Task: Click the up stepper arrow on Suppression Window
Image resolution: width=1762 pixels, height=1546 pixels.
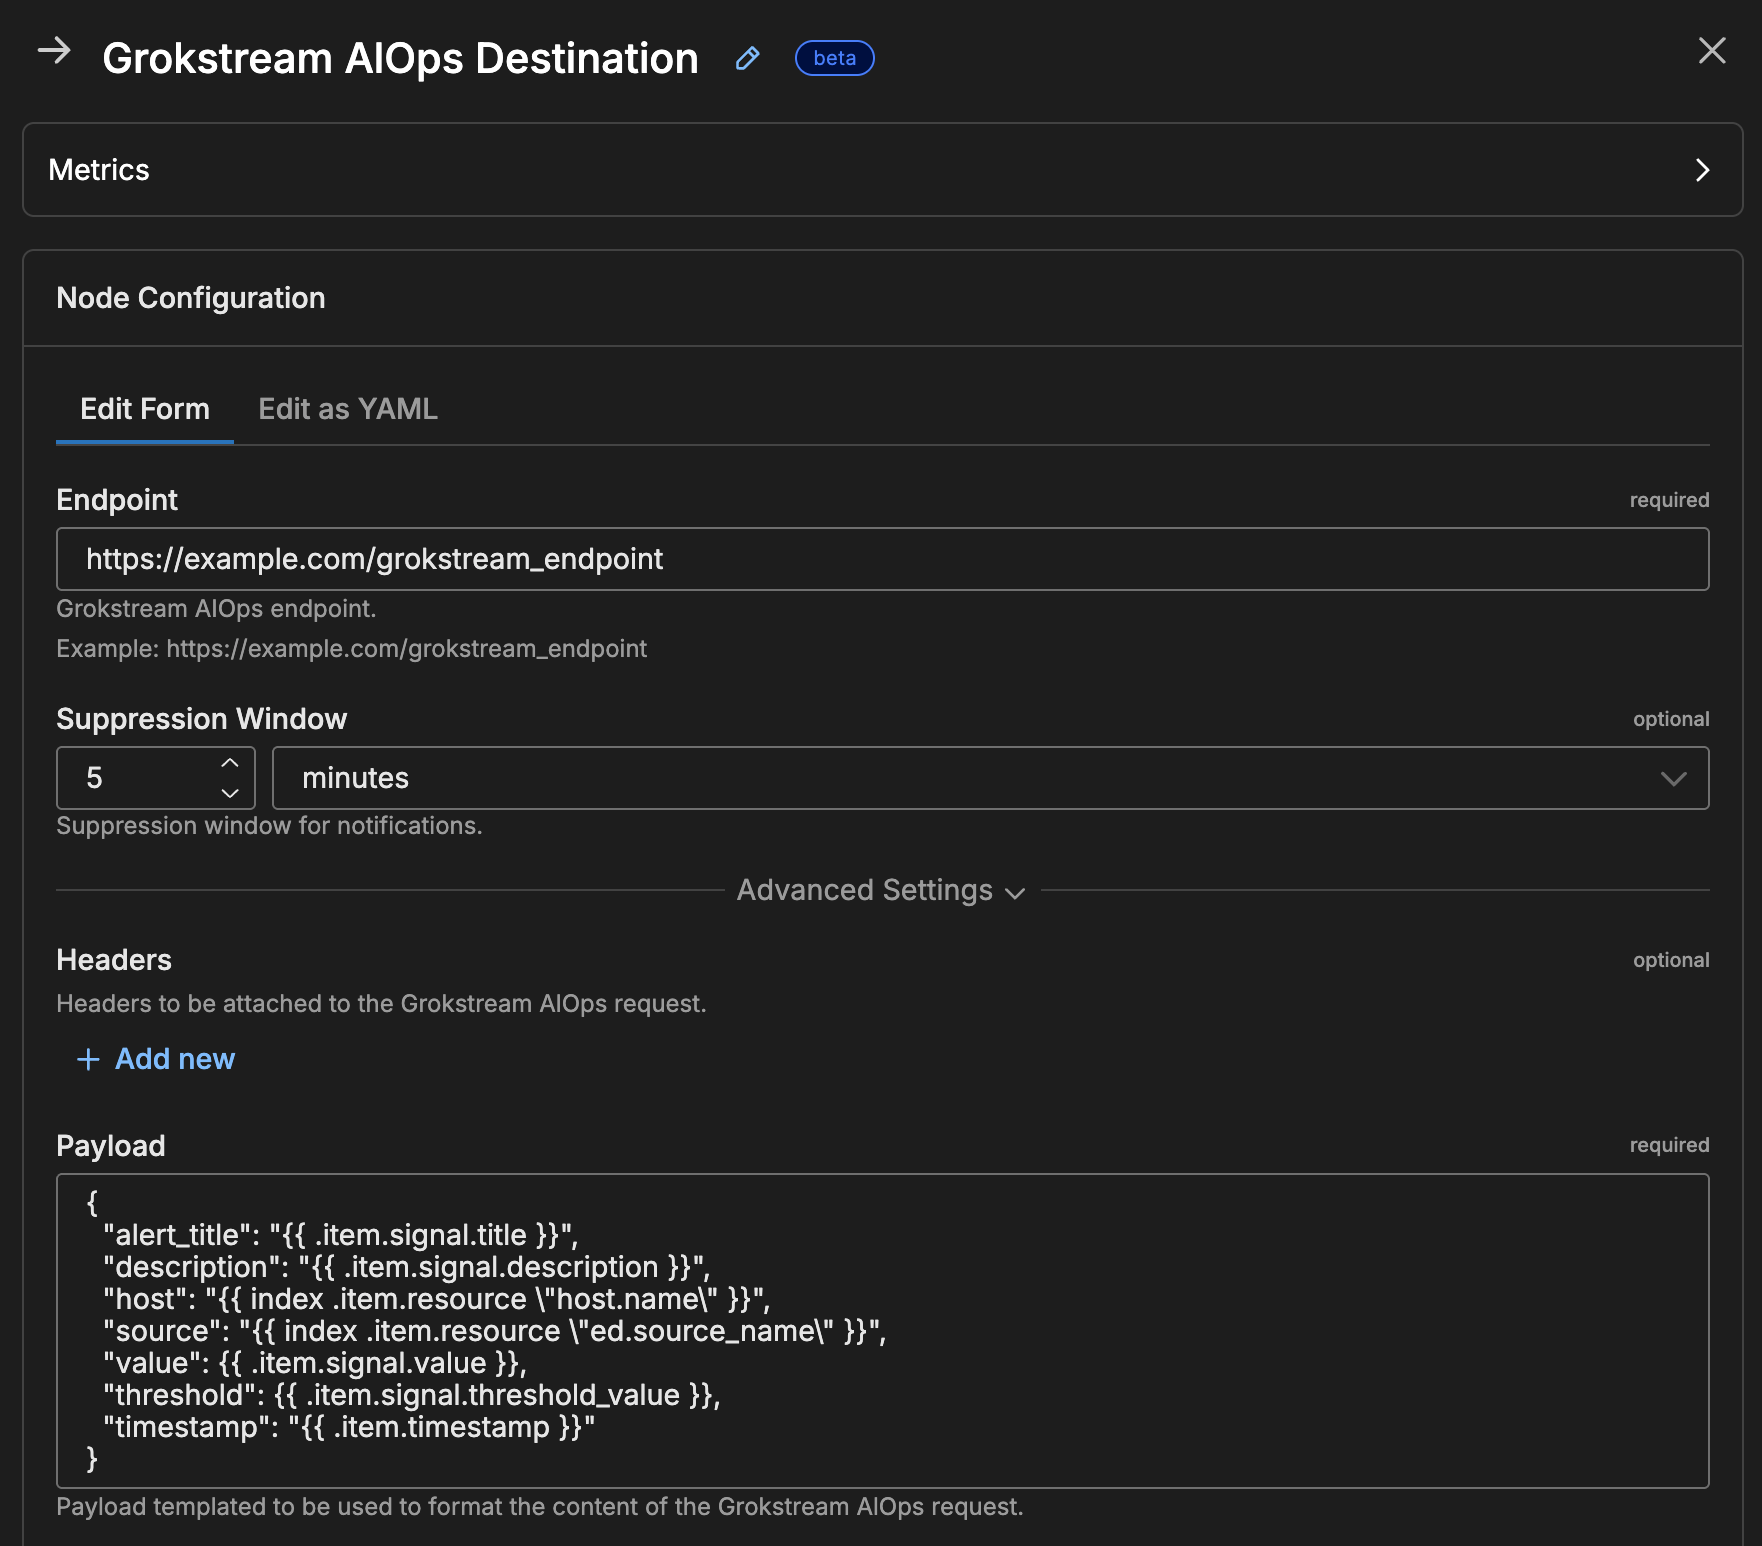Action: tap(229, 764)
